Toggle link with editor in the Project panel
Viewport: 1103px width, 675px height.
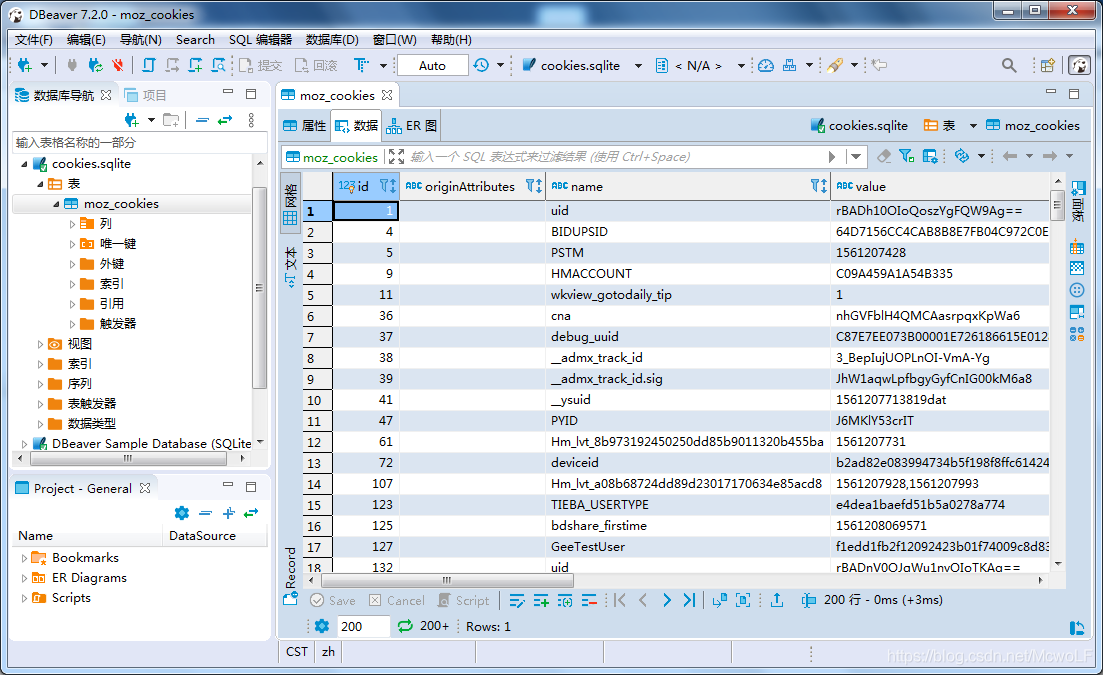tap(251, 513)
